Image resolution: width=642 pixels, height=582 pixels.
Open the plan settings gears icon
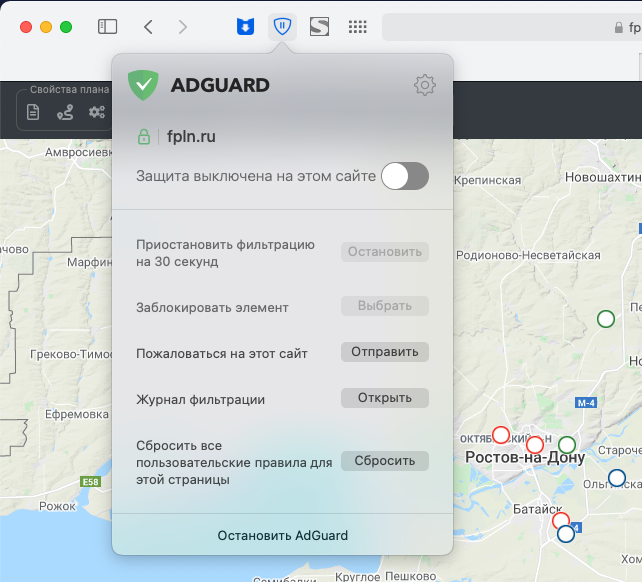coord(97,112)
